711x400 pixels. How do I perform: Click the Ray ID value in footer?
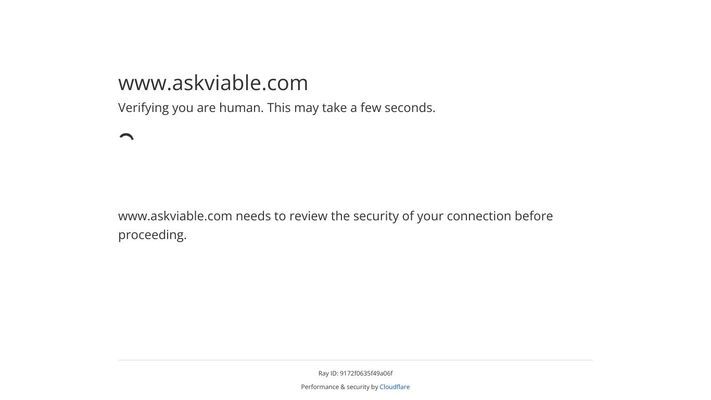tap(366, 373)
